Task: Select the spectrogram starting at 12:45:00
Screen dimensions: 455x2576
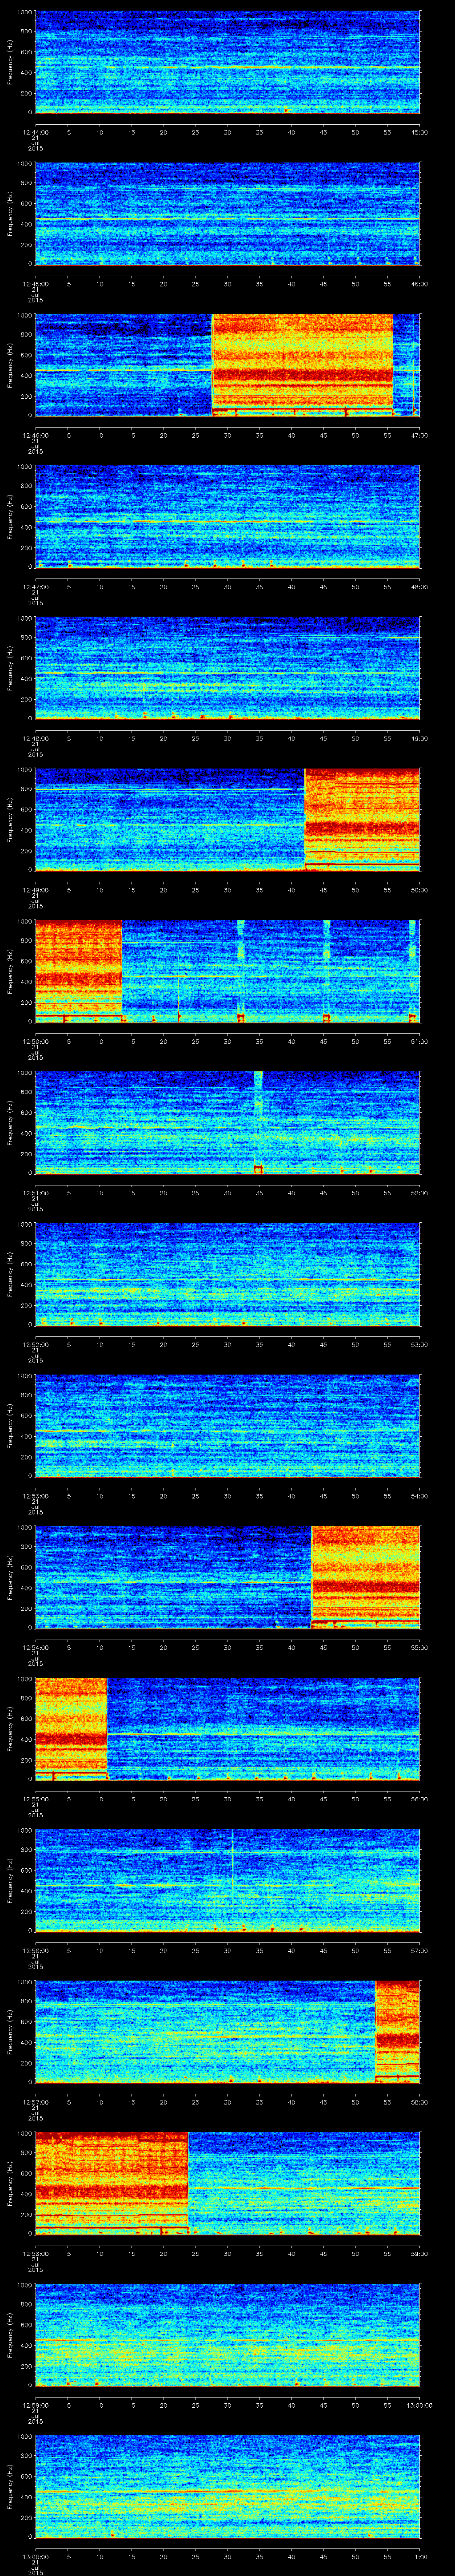Action: tap(228, 213)
